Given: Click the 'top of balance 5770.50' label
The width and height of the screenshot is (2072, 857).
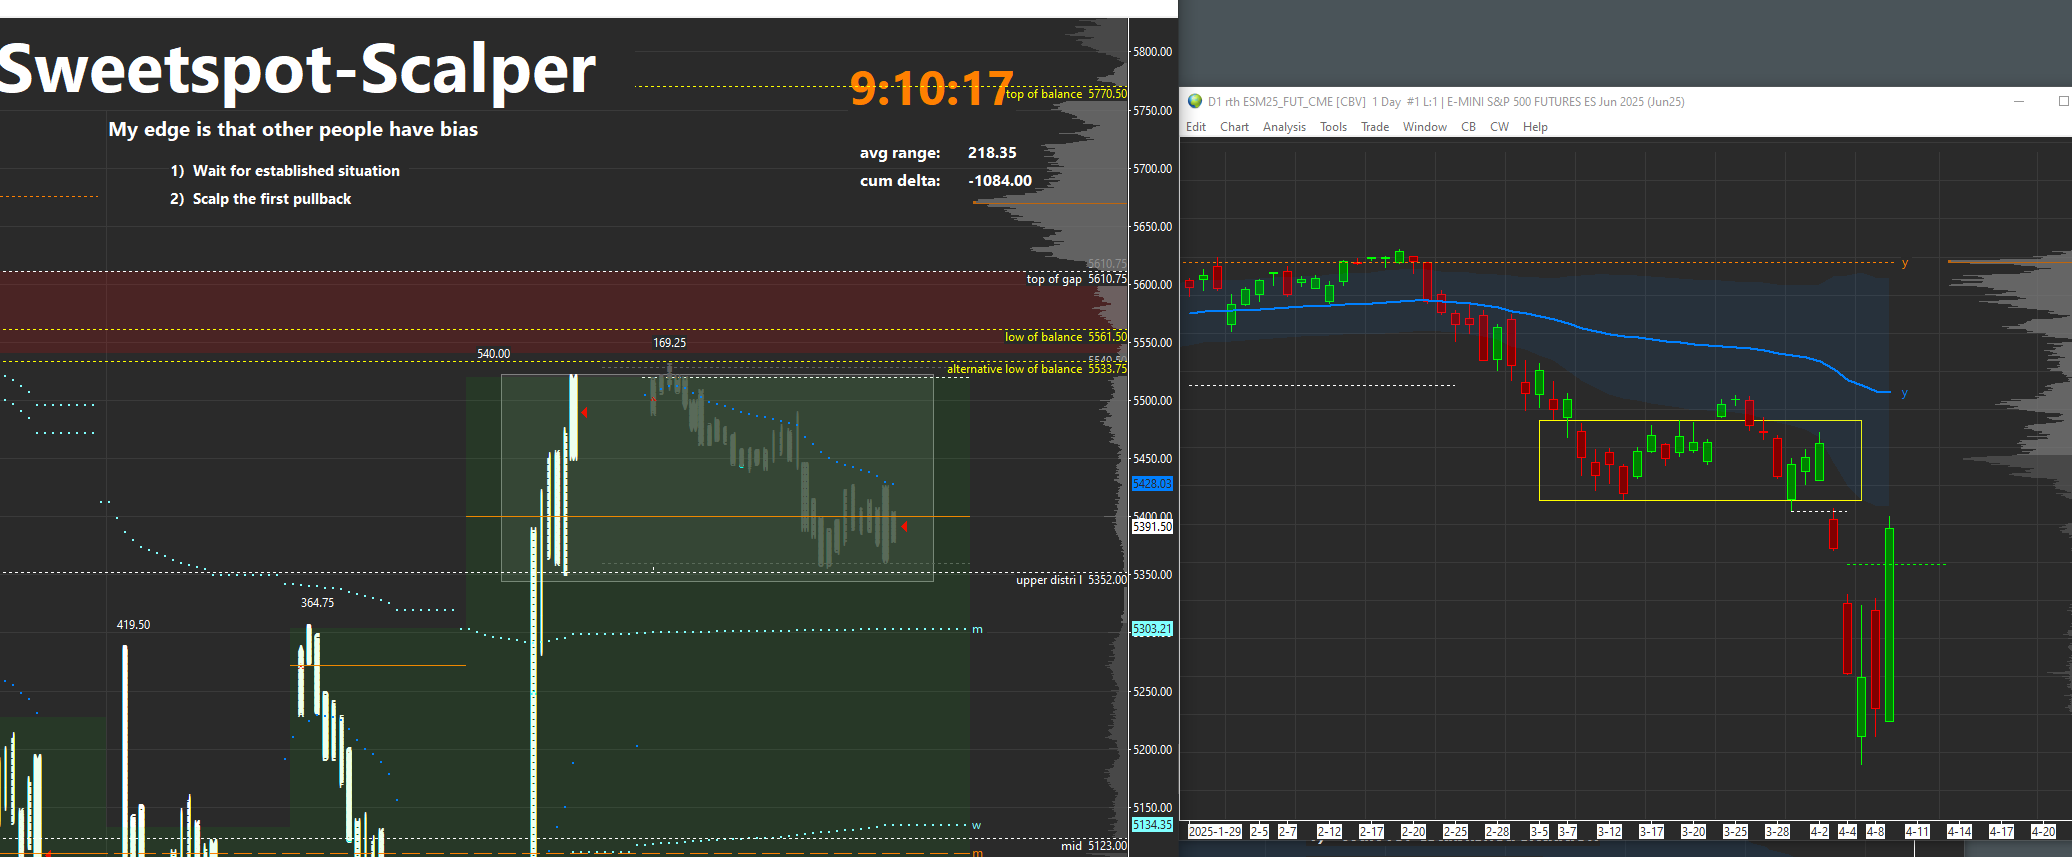Looking at the screenshot, I should coord(1066,94).
